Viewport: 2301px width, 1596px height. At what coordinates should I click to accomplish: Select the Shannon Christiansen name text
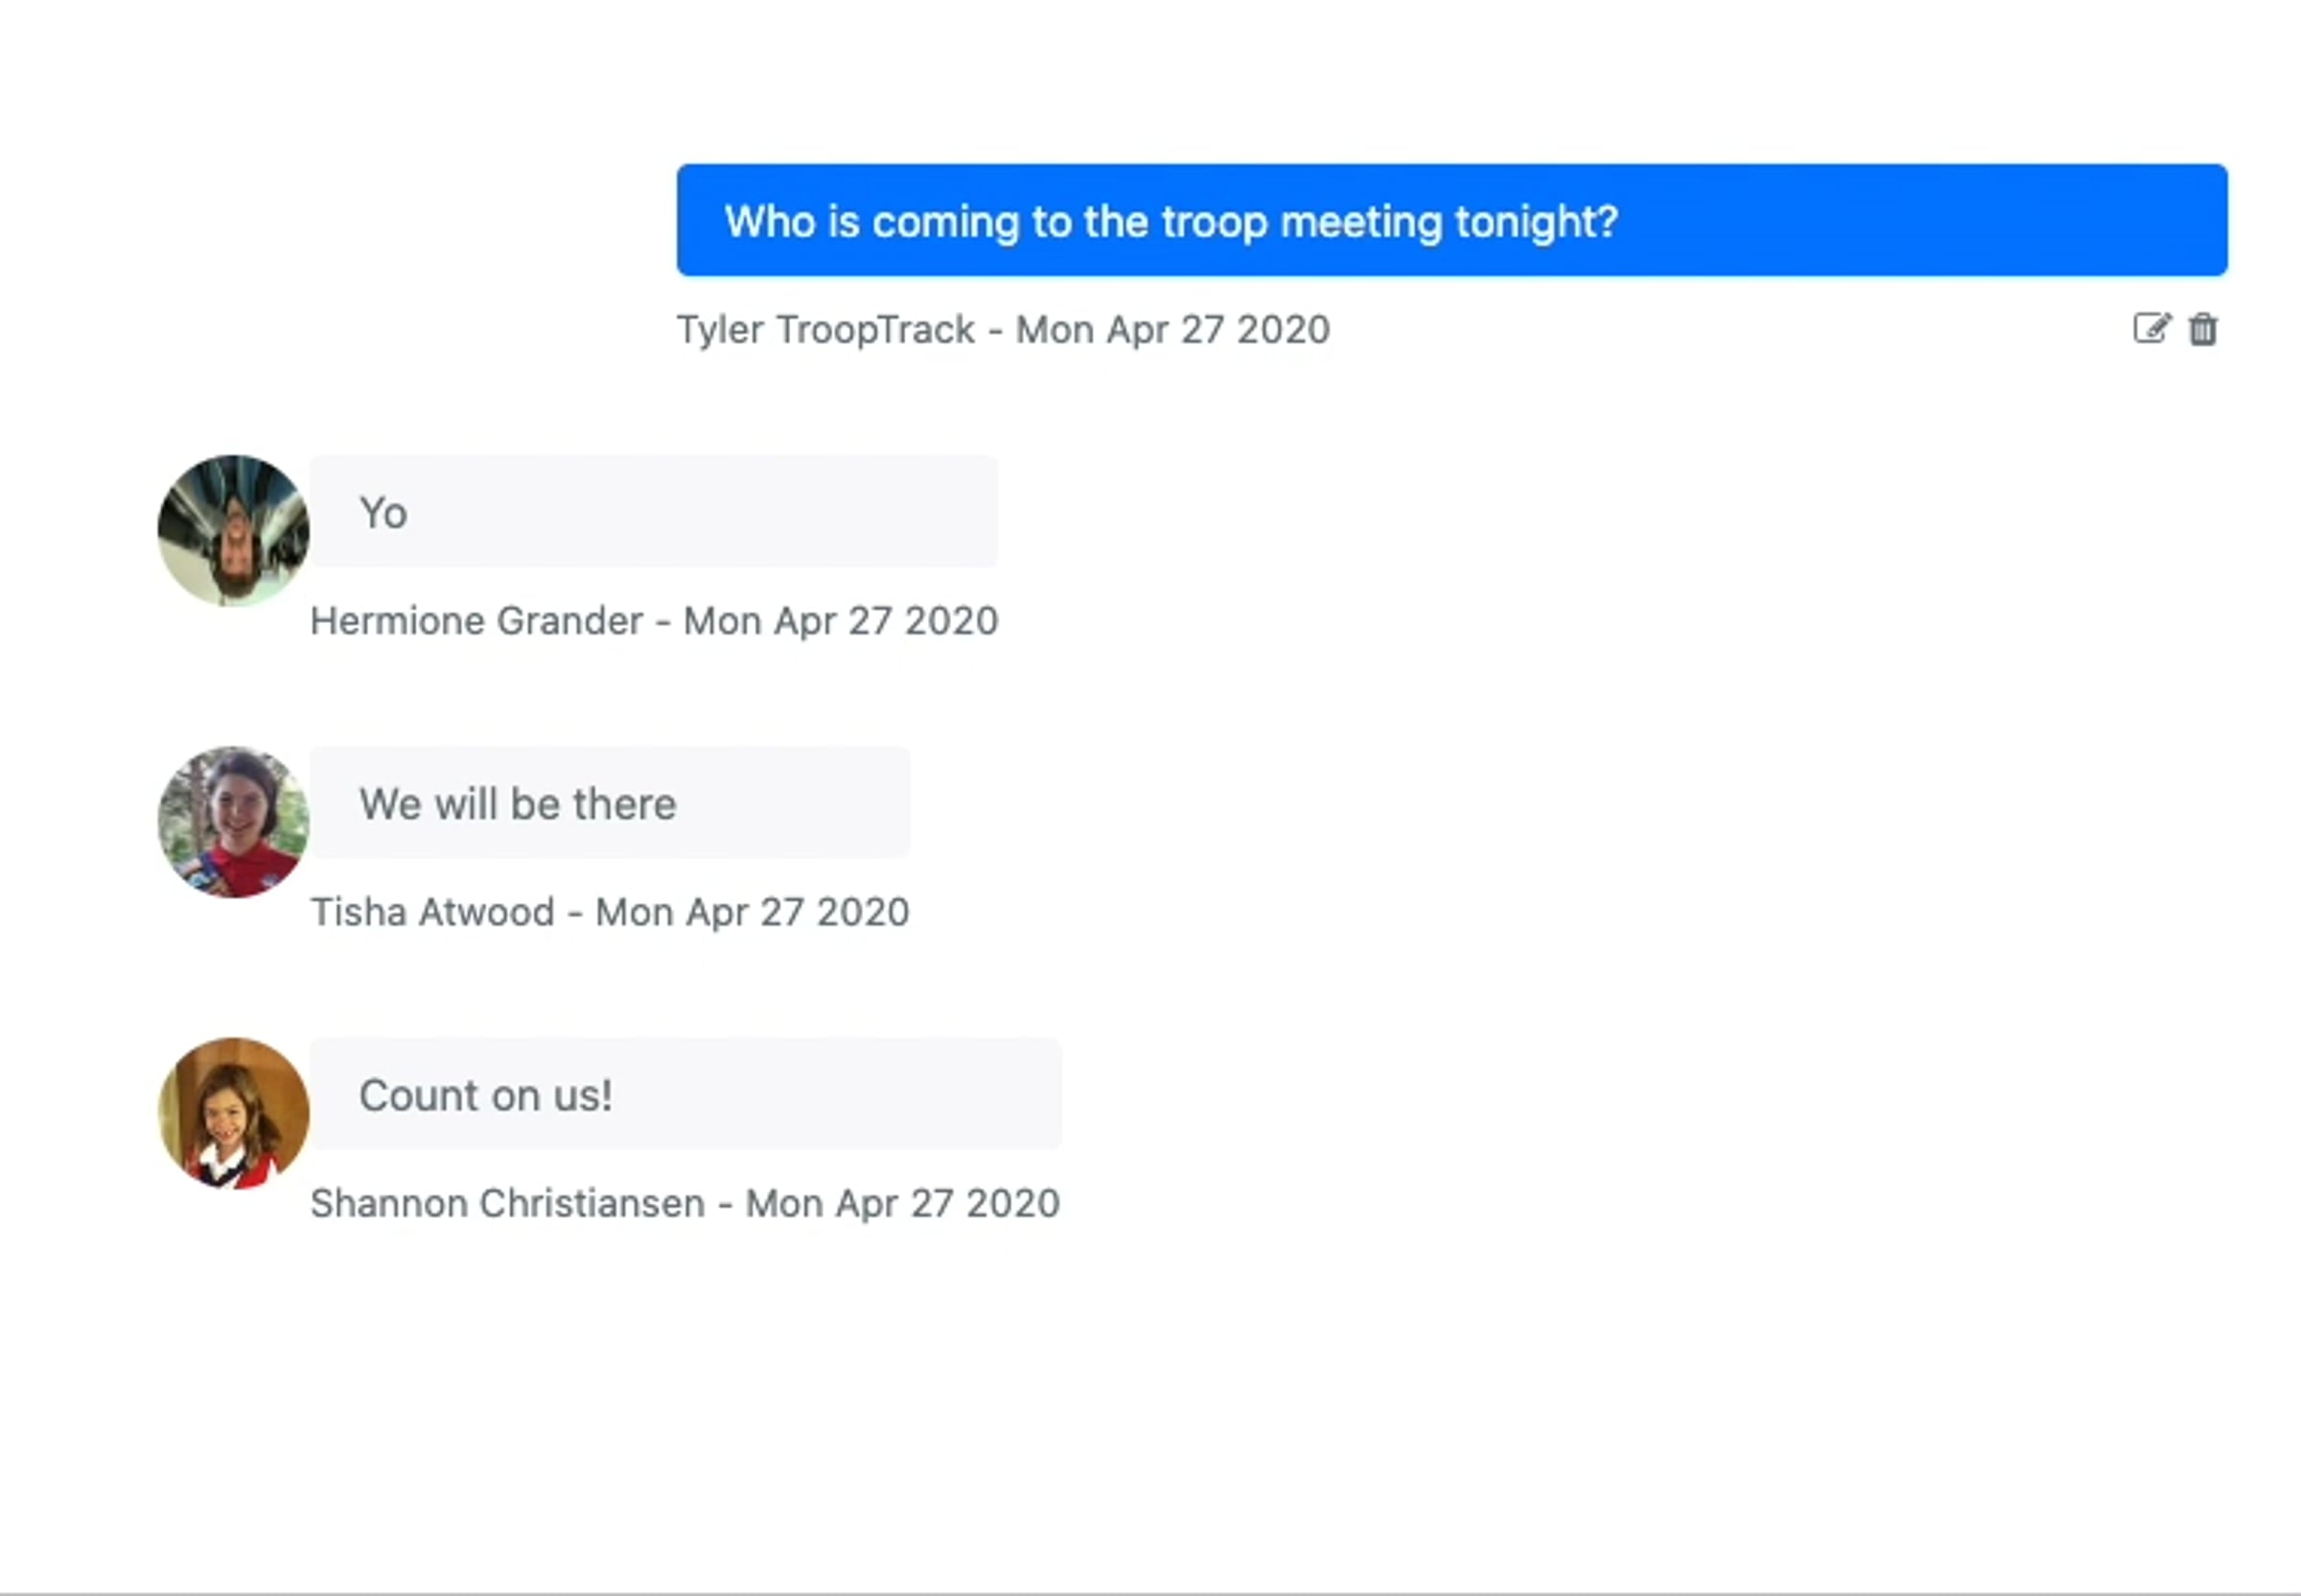pos(507,1203)
